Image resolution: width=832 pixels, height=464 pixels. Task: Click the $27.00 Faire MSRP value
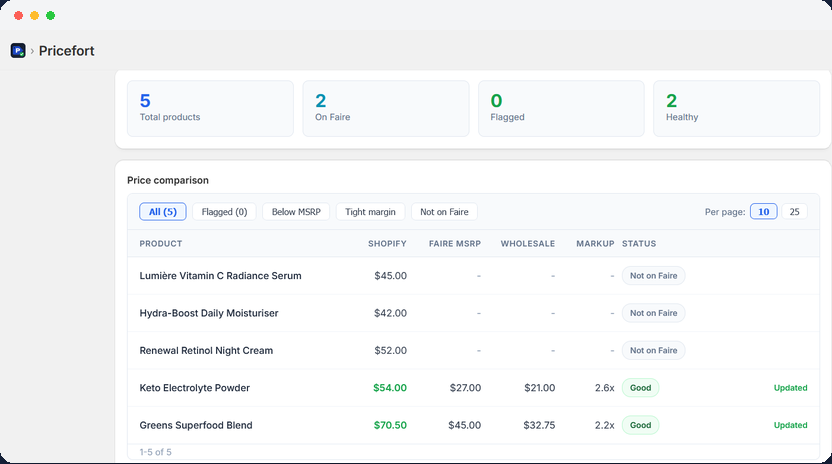coord(465,388)
